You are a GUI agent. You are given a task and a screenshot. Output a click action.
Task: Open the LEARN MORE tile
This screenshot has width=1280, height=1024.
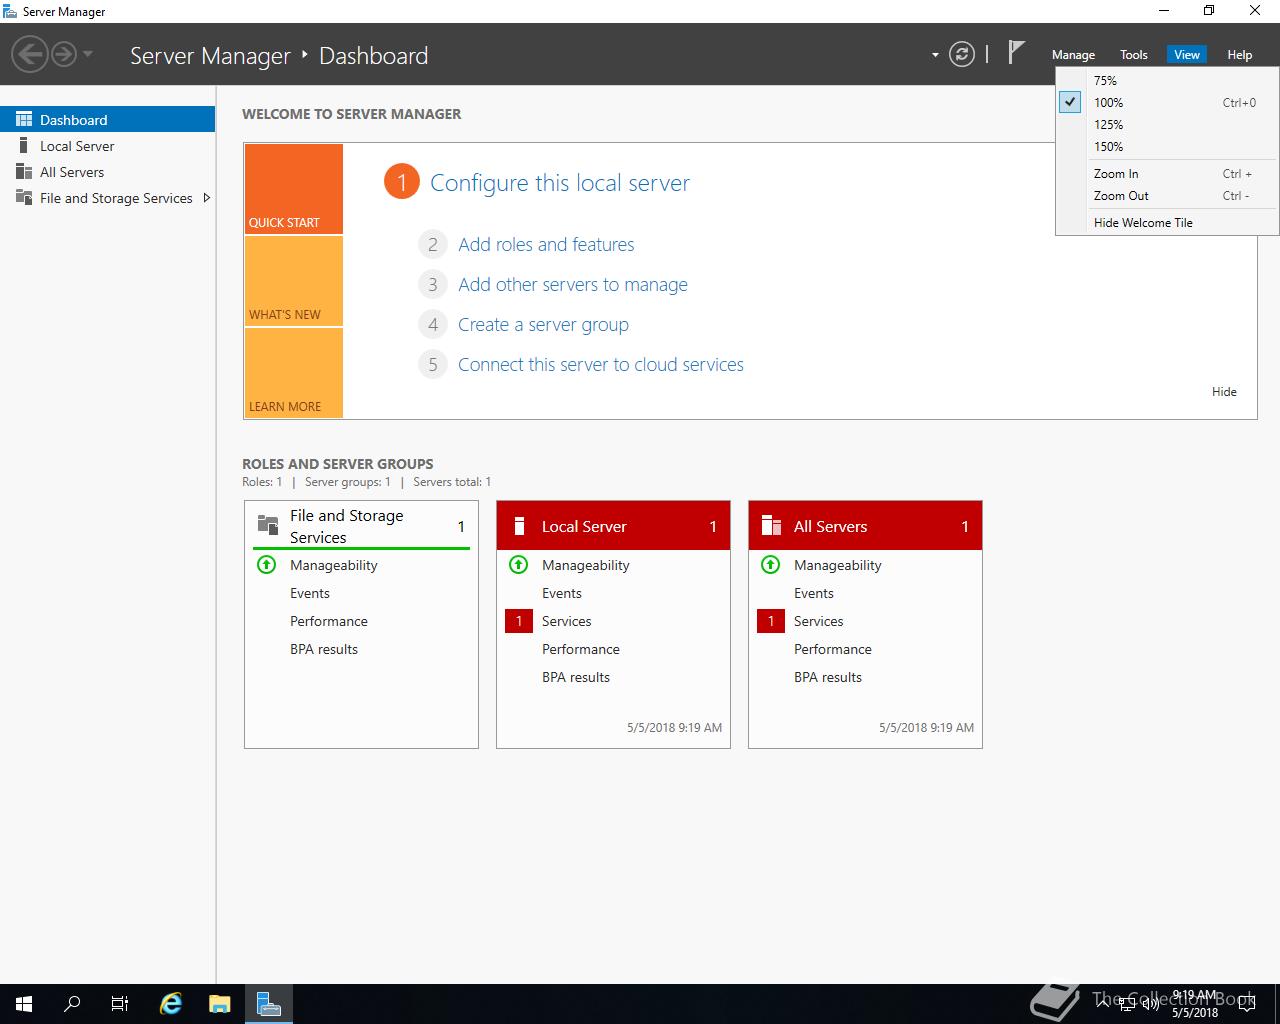pos(293,373)
